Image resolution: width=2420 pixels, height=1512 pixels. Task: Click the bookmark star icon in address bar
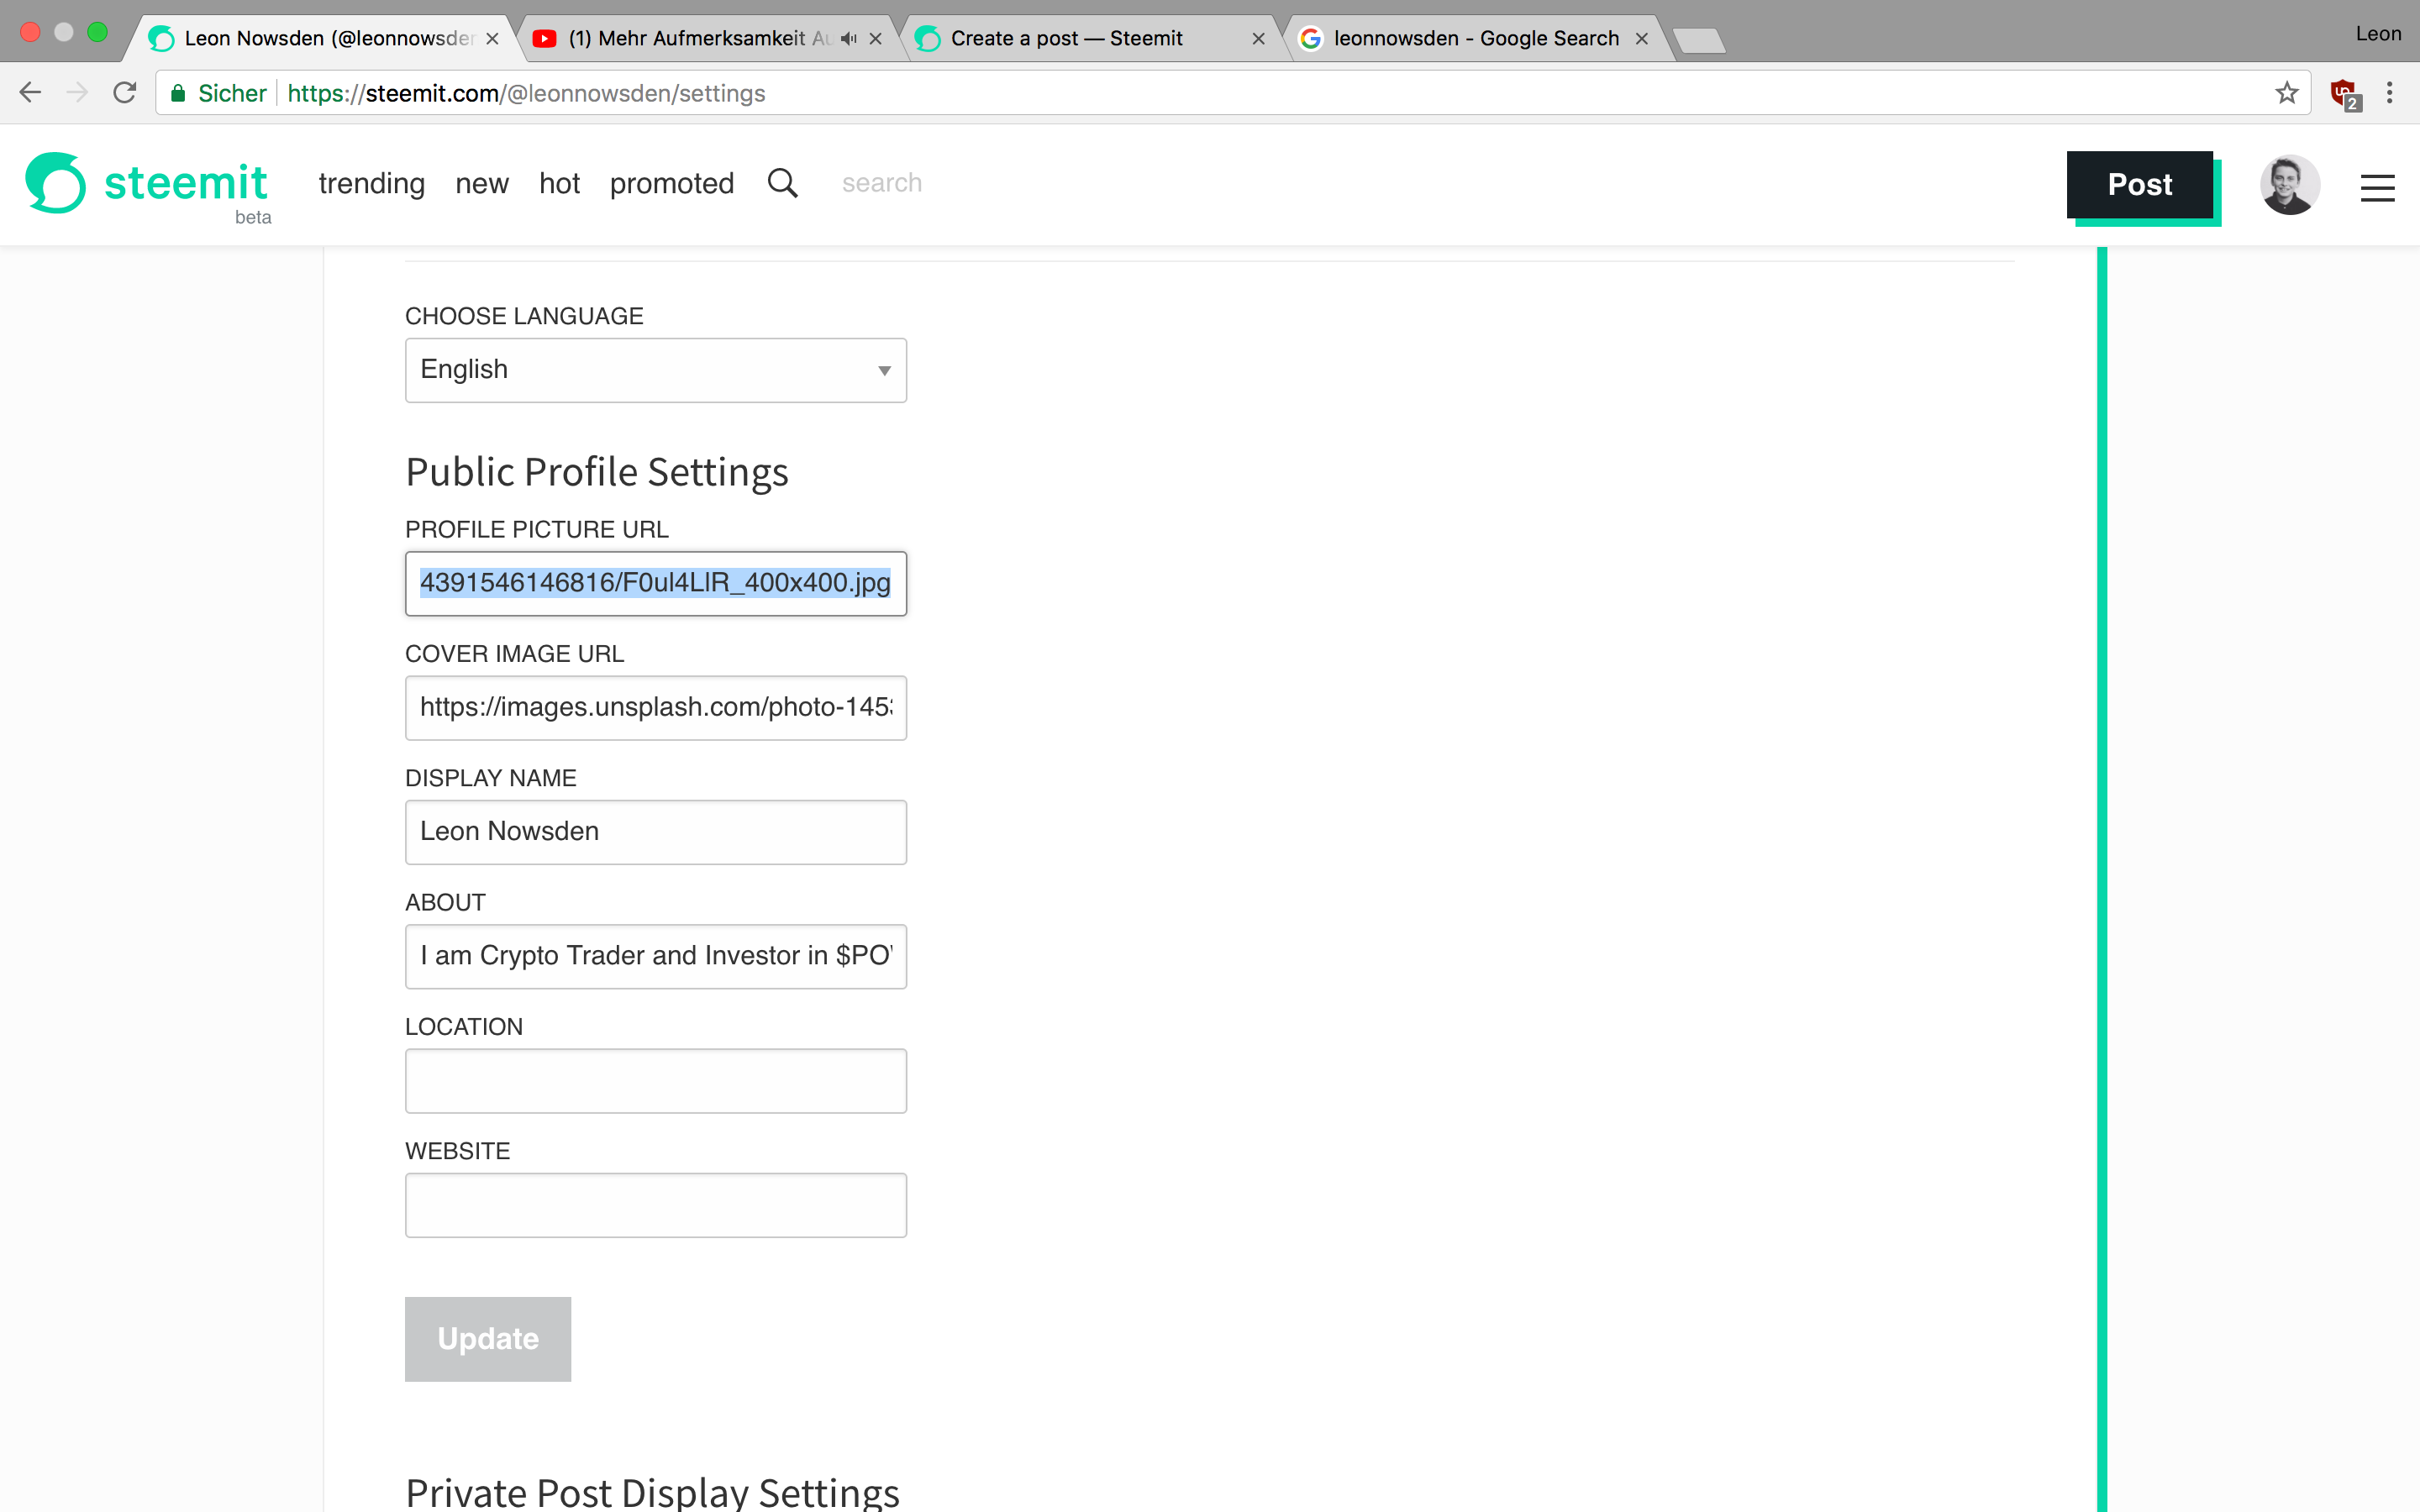click(x=2286, y=92)
